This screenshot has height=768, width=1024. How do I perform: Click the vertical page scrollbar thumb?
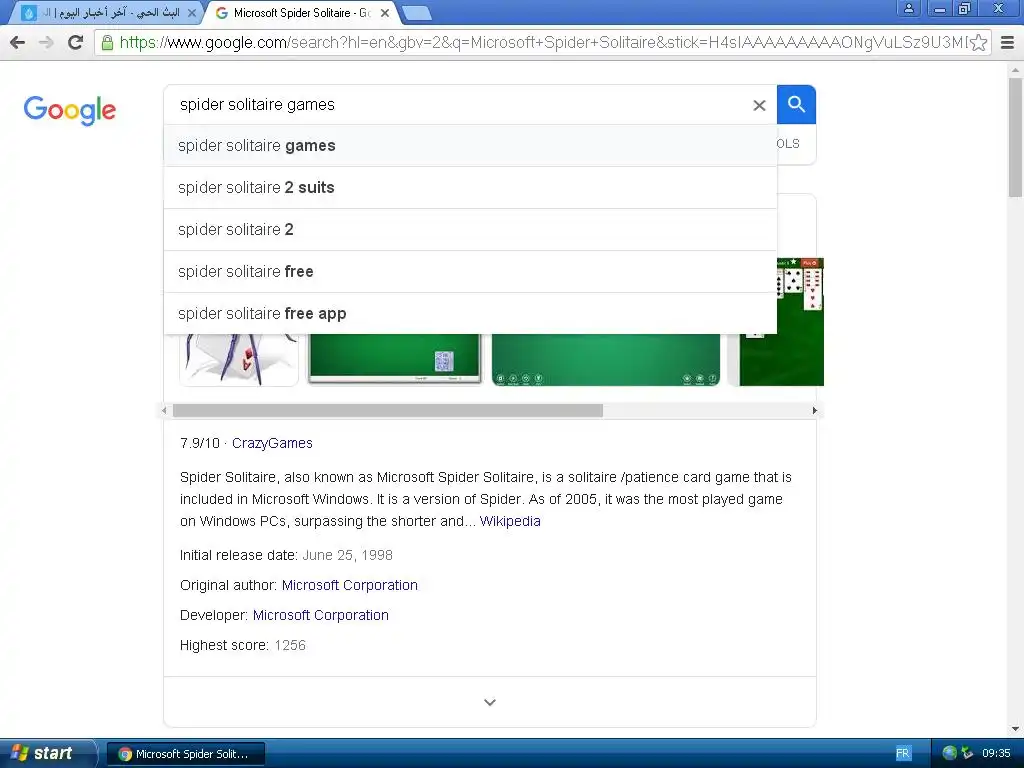(x=1015, y=137)
